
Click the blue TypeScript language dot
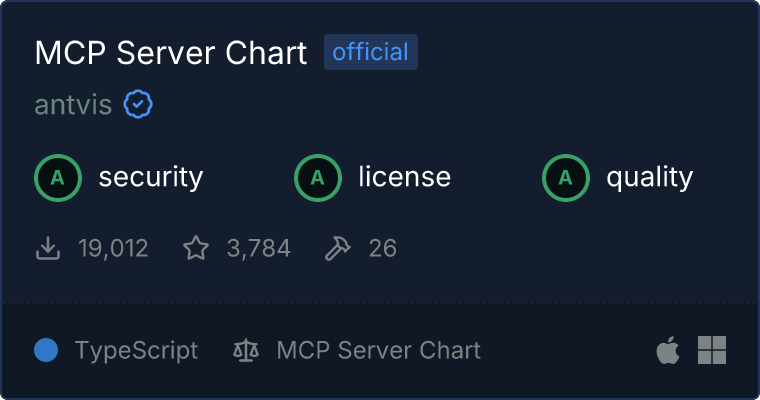click(x=46, y=350)
